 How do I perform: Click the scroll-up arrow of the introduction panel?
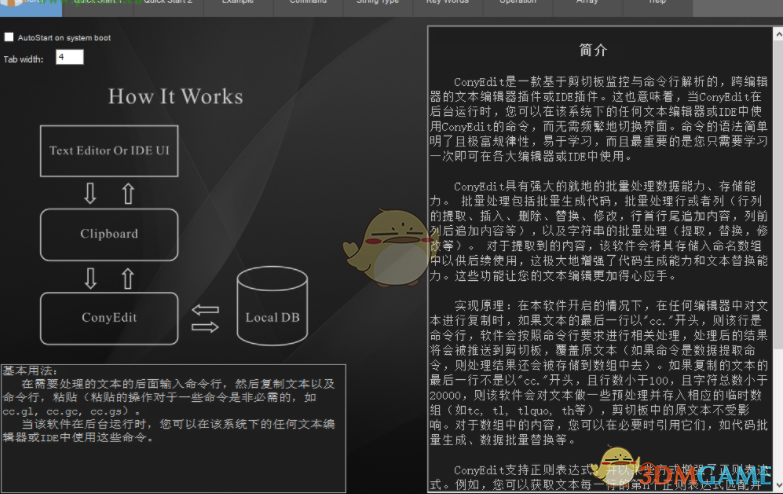pyautogui.click(x=778, y=33)
